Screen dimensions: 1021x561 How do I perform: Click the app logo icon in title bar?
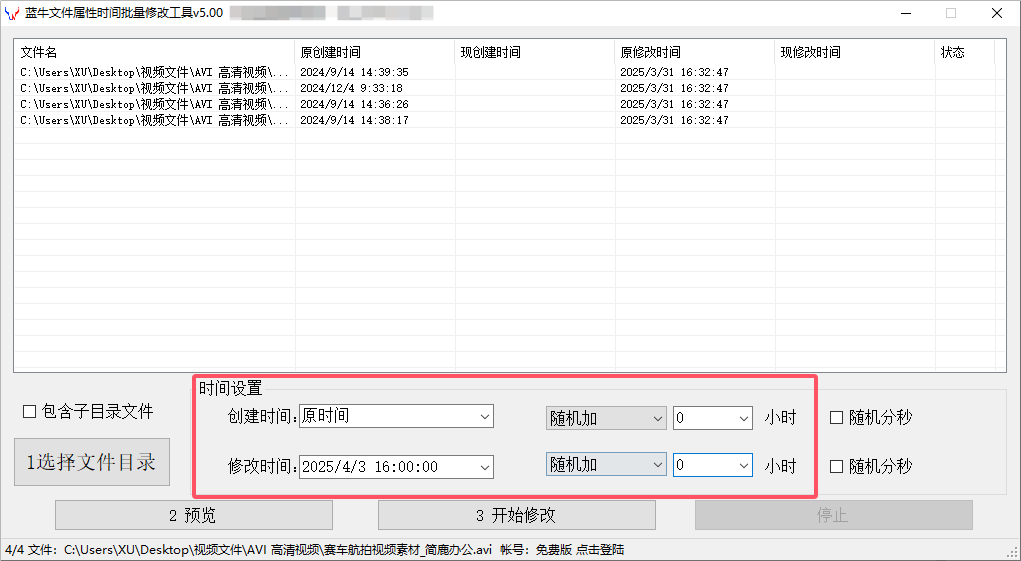tap(12, 13)
